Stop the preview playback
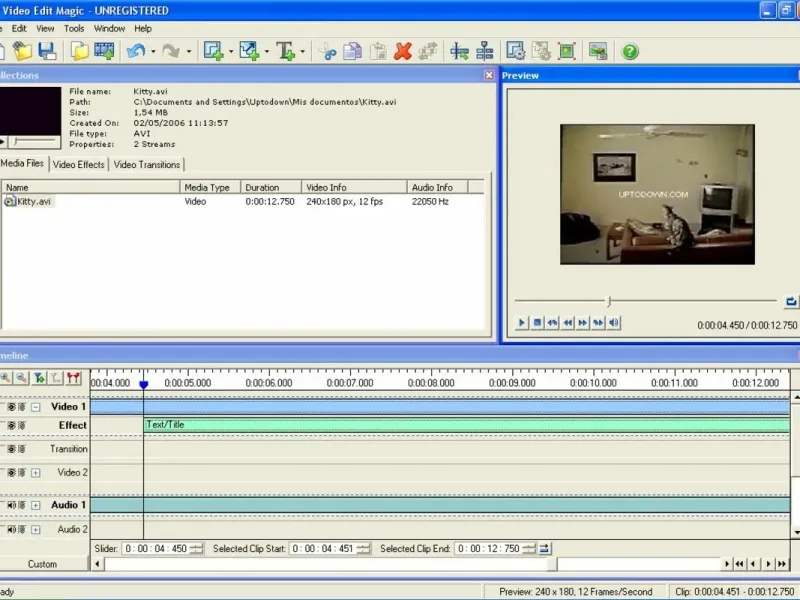This screenshot has height=600, width=800. click(x=537, y=323)
